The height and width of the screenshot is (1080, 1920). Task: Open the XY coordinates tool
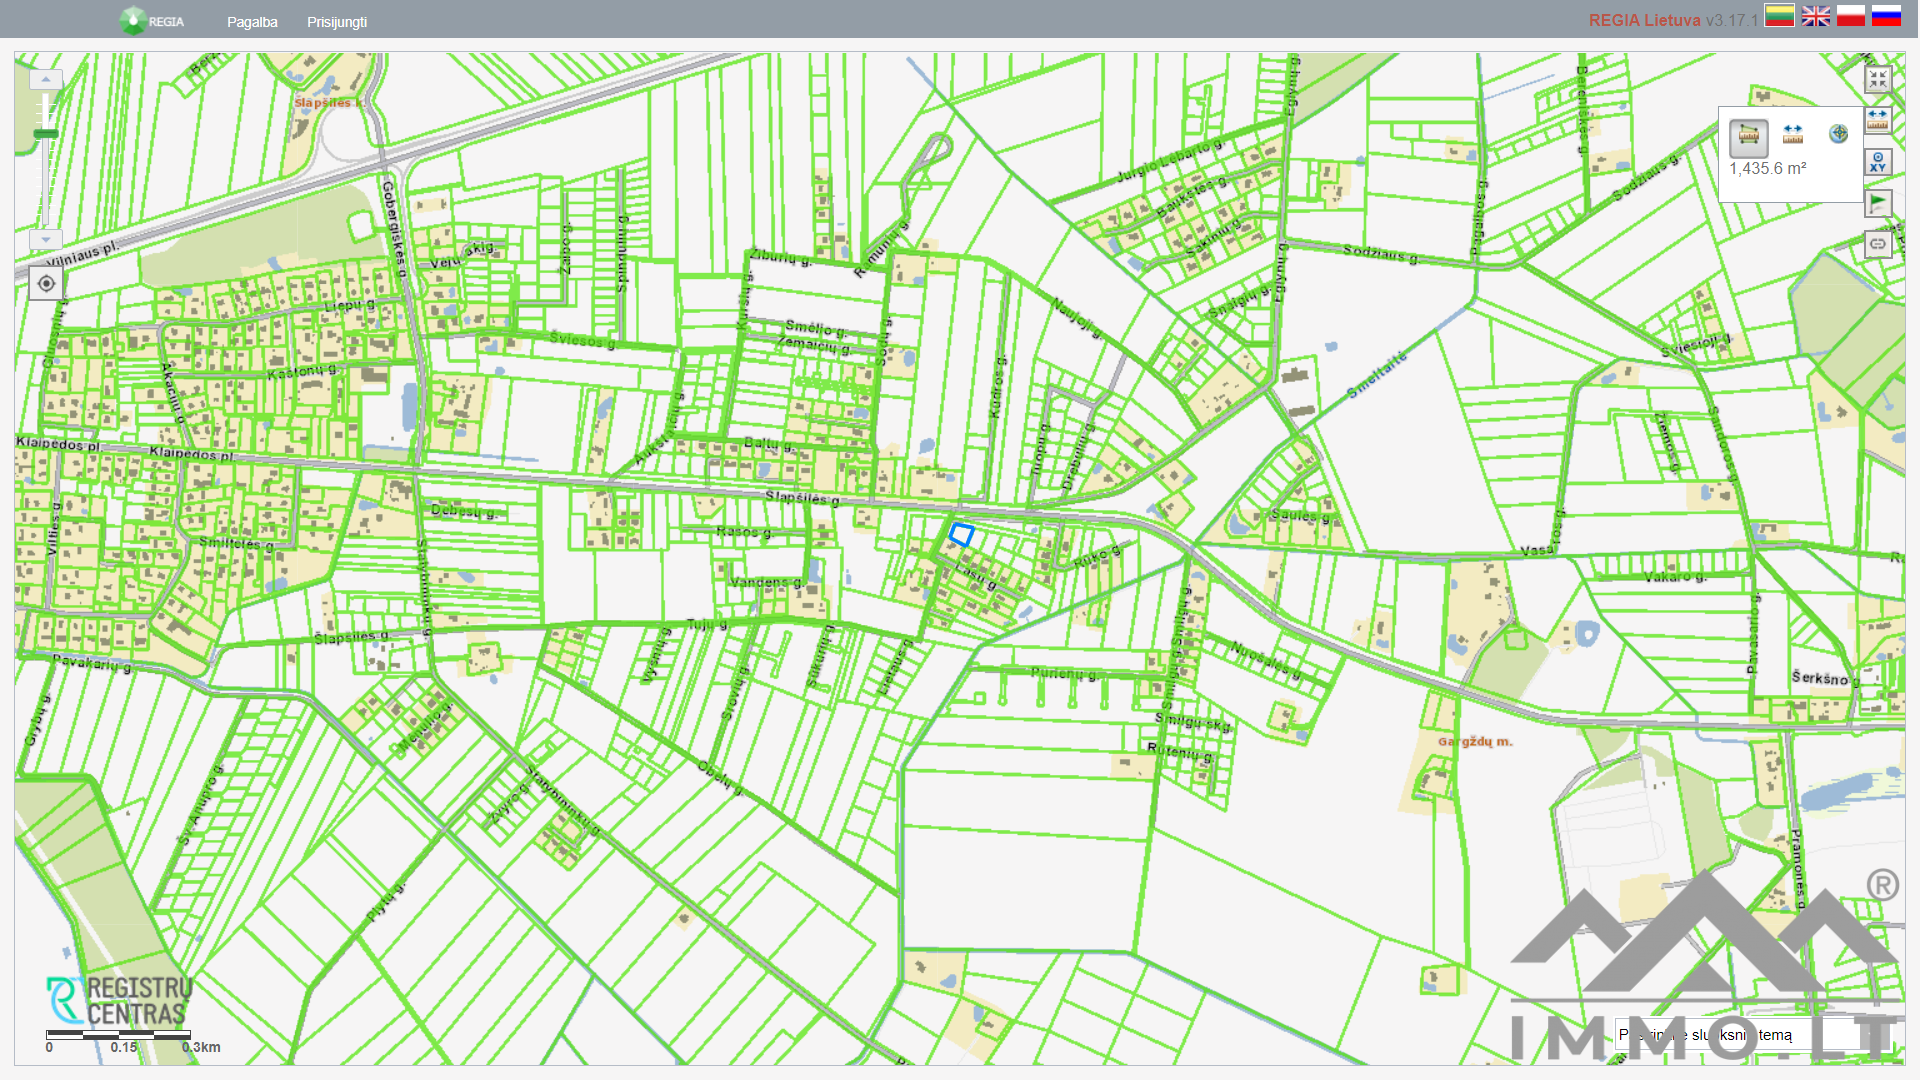[x=1878, y=162]
